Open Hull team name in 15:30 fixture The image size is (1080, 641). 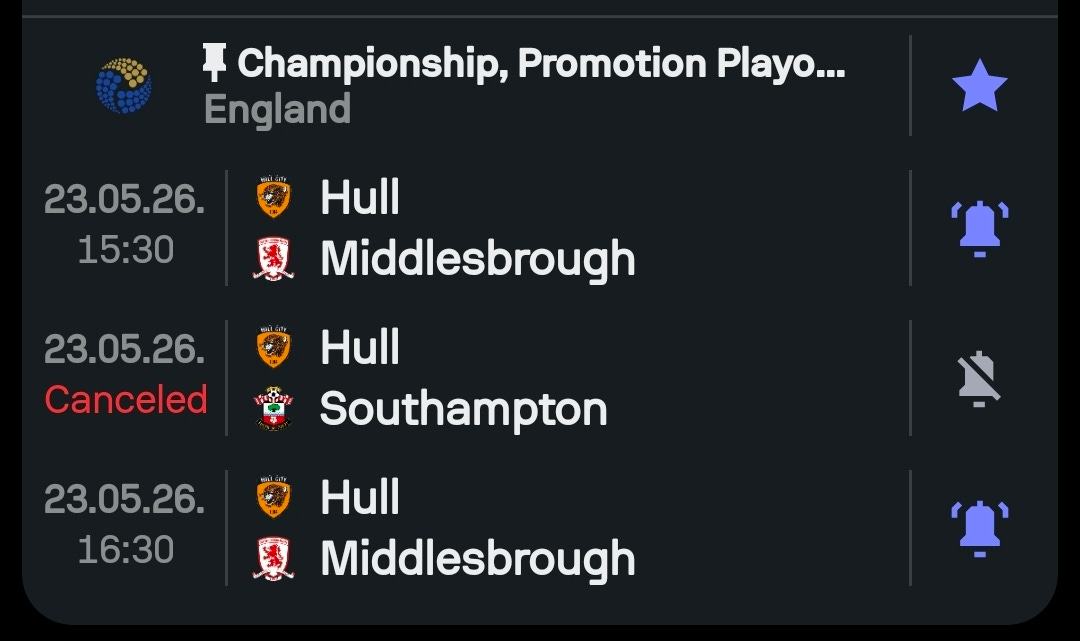[x=360, y=197]
